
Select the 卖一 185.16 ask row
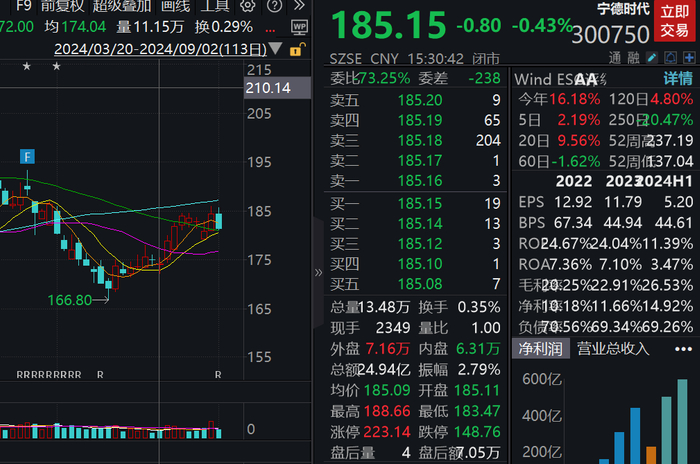(x=415, y=180)
